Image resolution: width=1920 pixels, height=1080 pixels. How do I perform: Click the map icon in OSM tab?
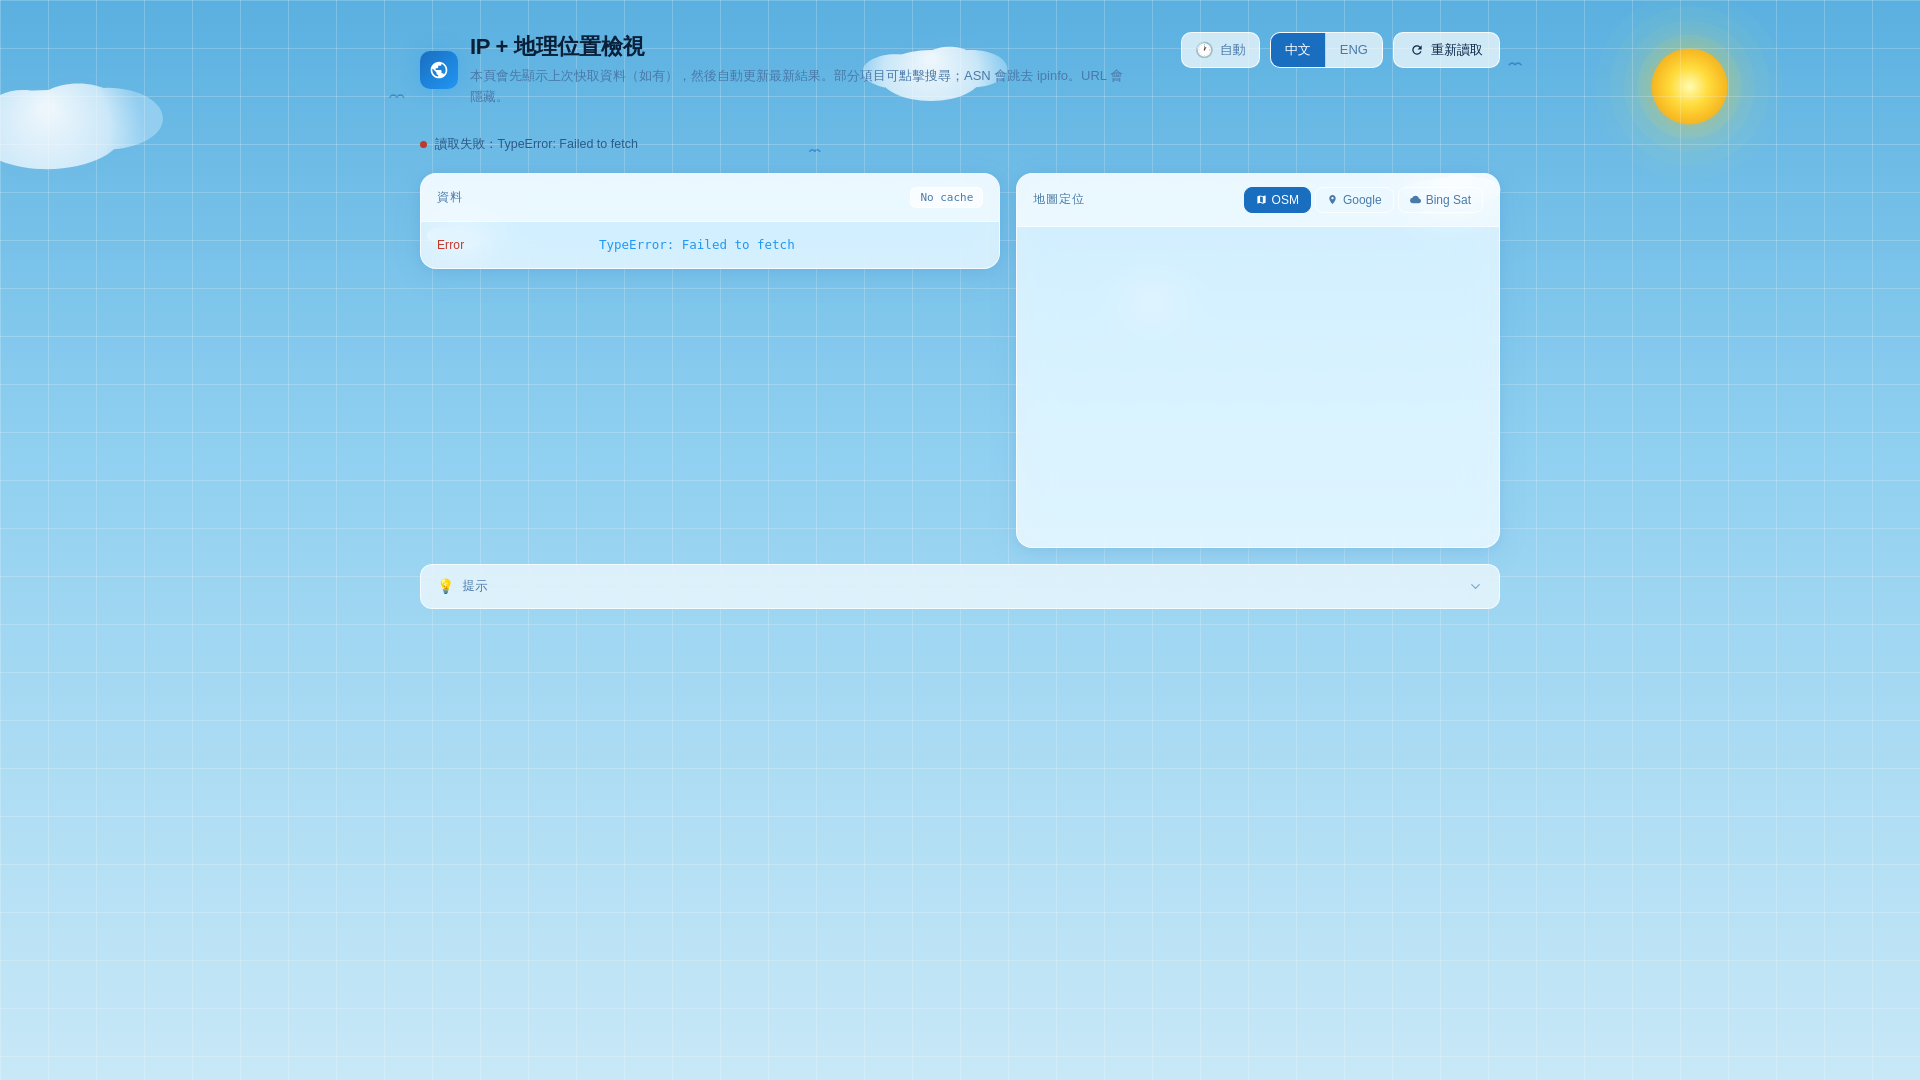pyautogui.click(x=1262, y=200)
